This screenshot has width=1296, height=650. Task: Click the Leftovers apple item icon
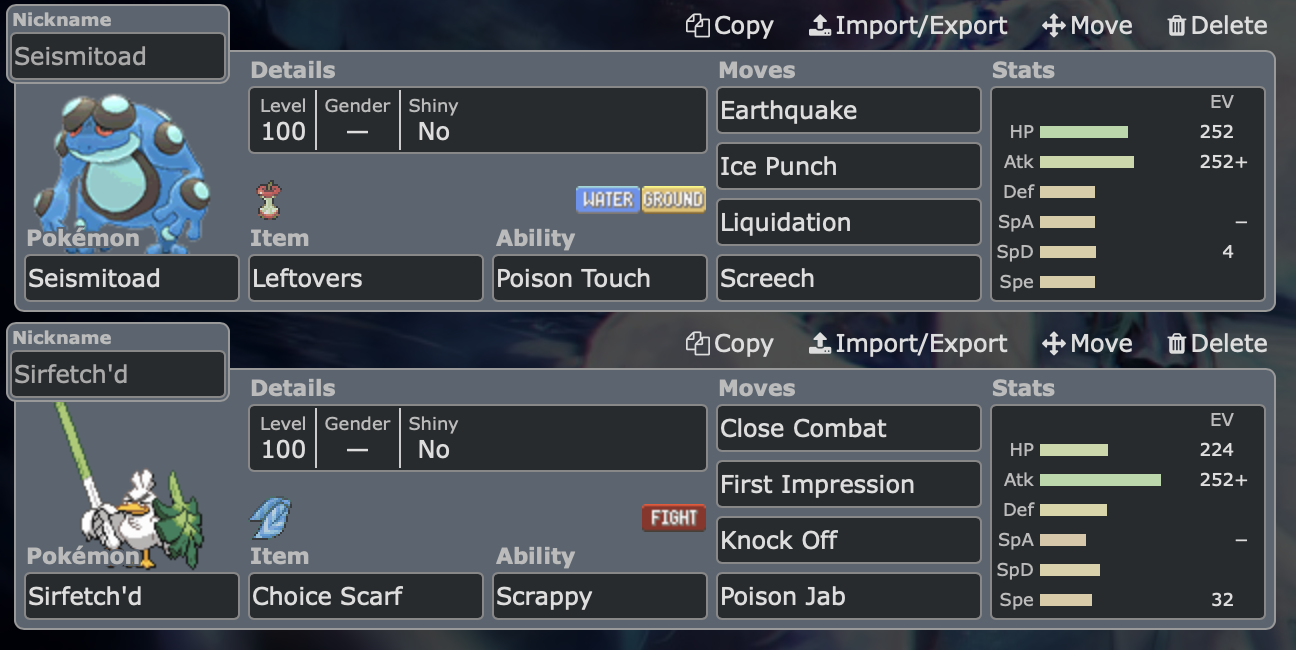click(268, 200)
